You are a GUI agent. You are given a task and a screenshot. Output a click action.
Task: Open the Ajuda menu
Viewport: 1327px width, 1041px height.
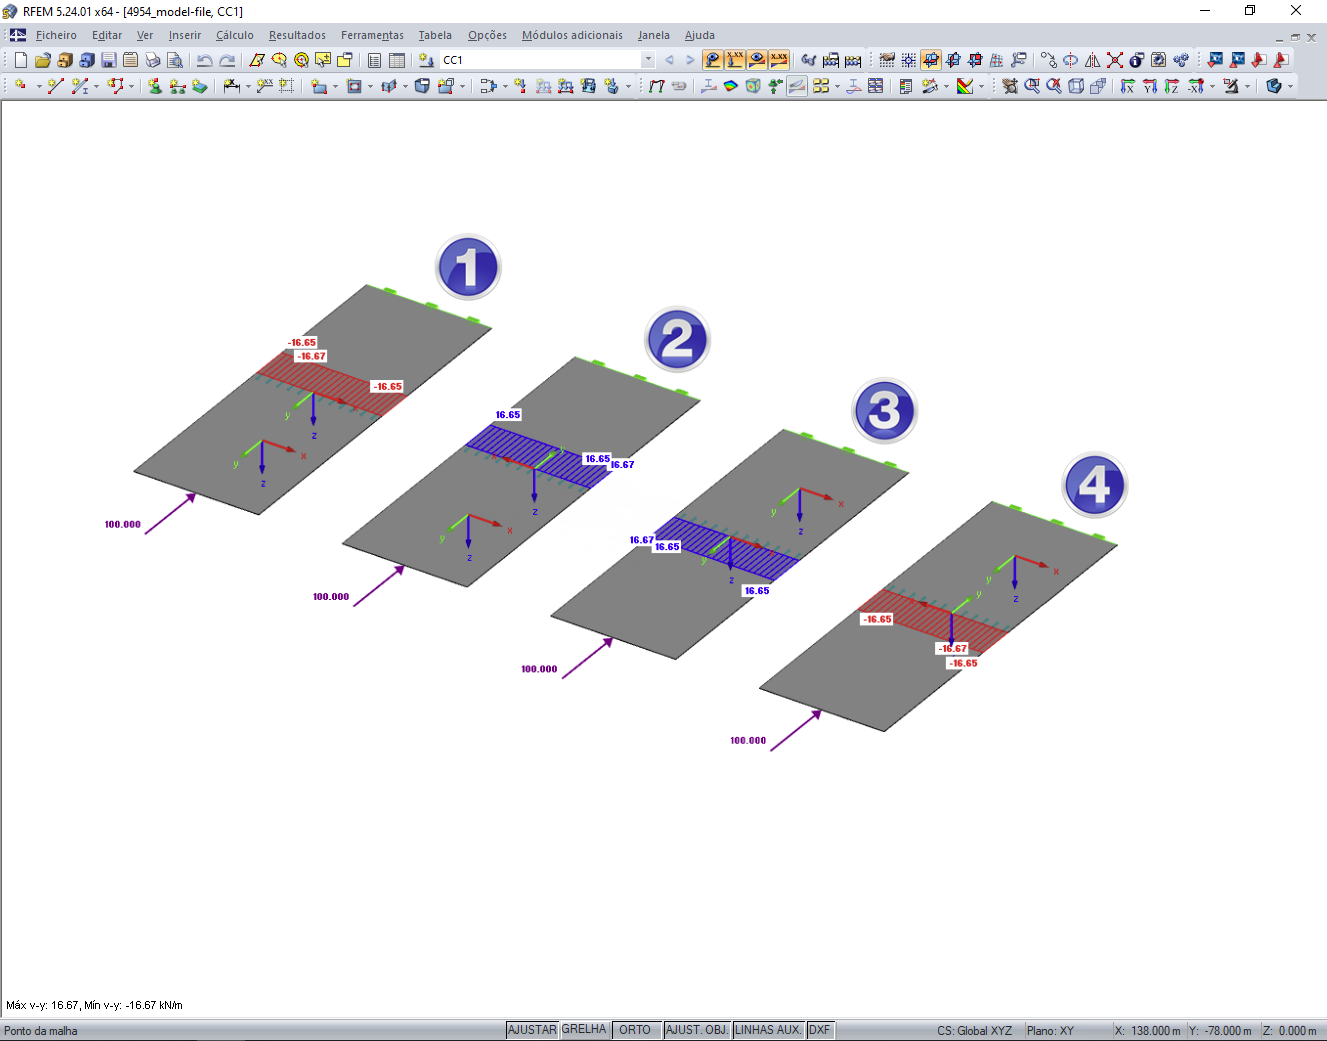pyautogui.click(x=700, y=35)
